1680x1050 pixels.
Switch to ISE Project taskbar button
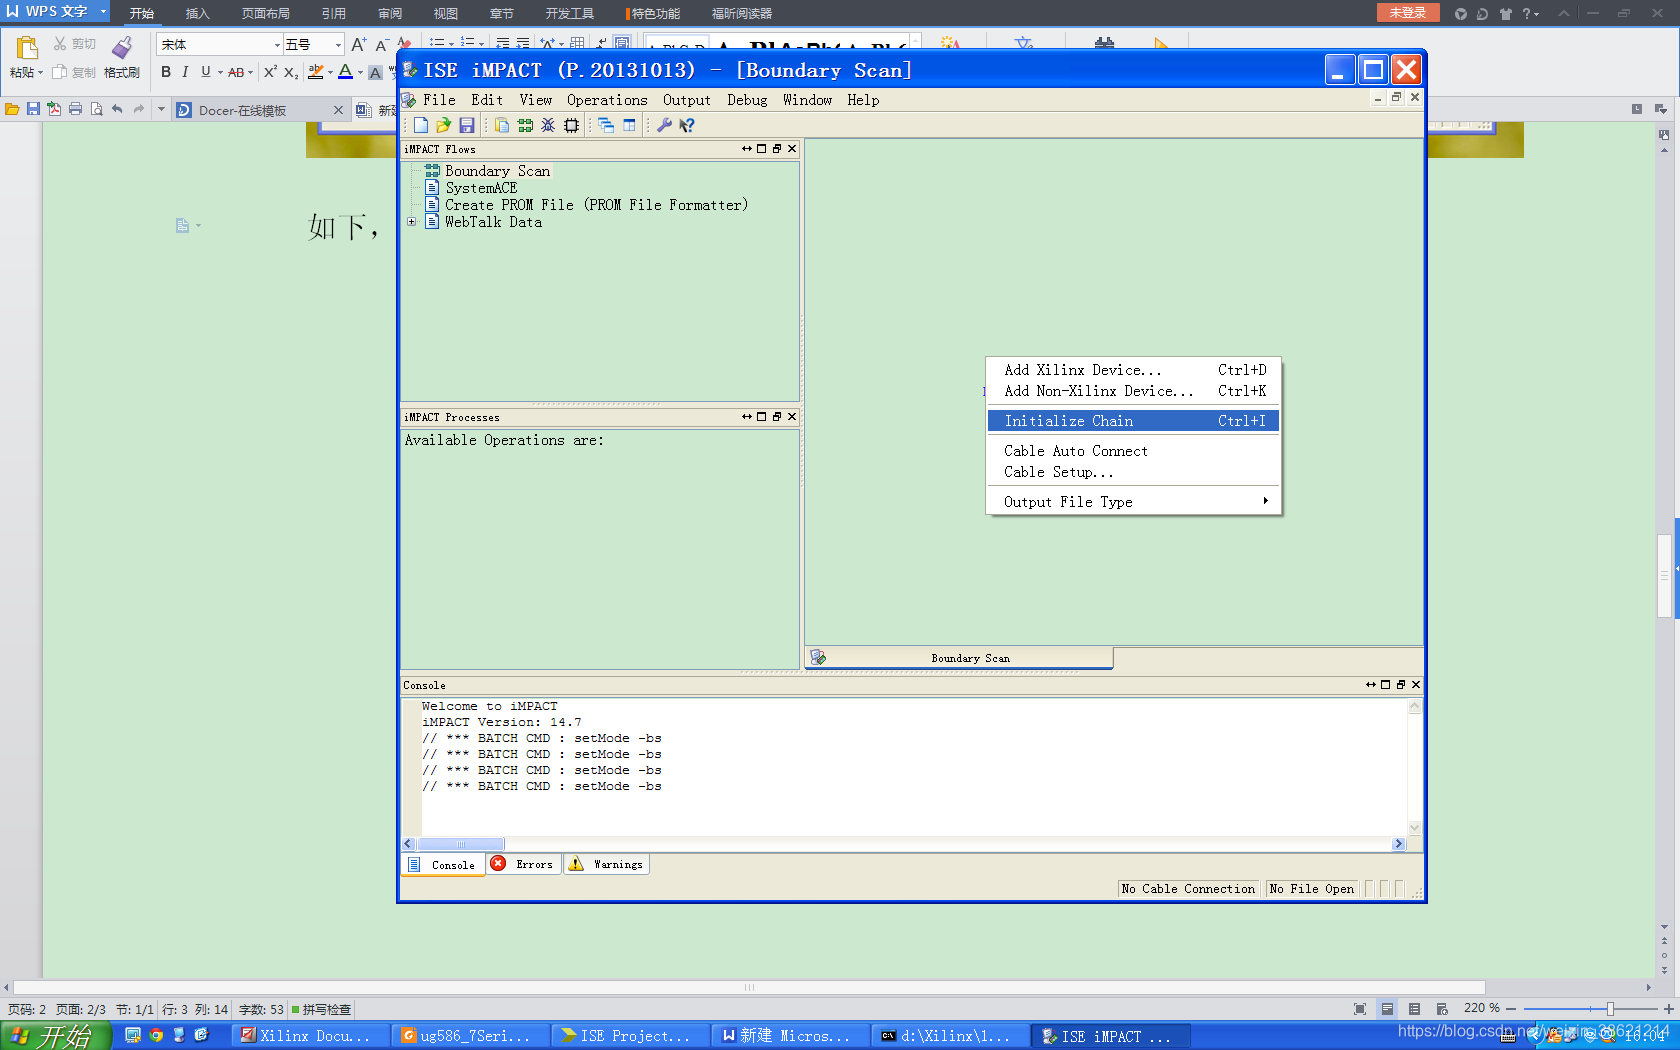[629, 1036]
